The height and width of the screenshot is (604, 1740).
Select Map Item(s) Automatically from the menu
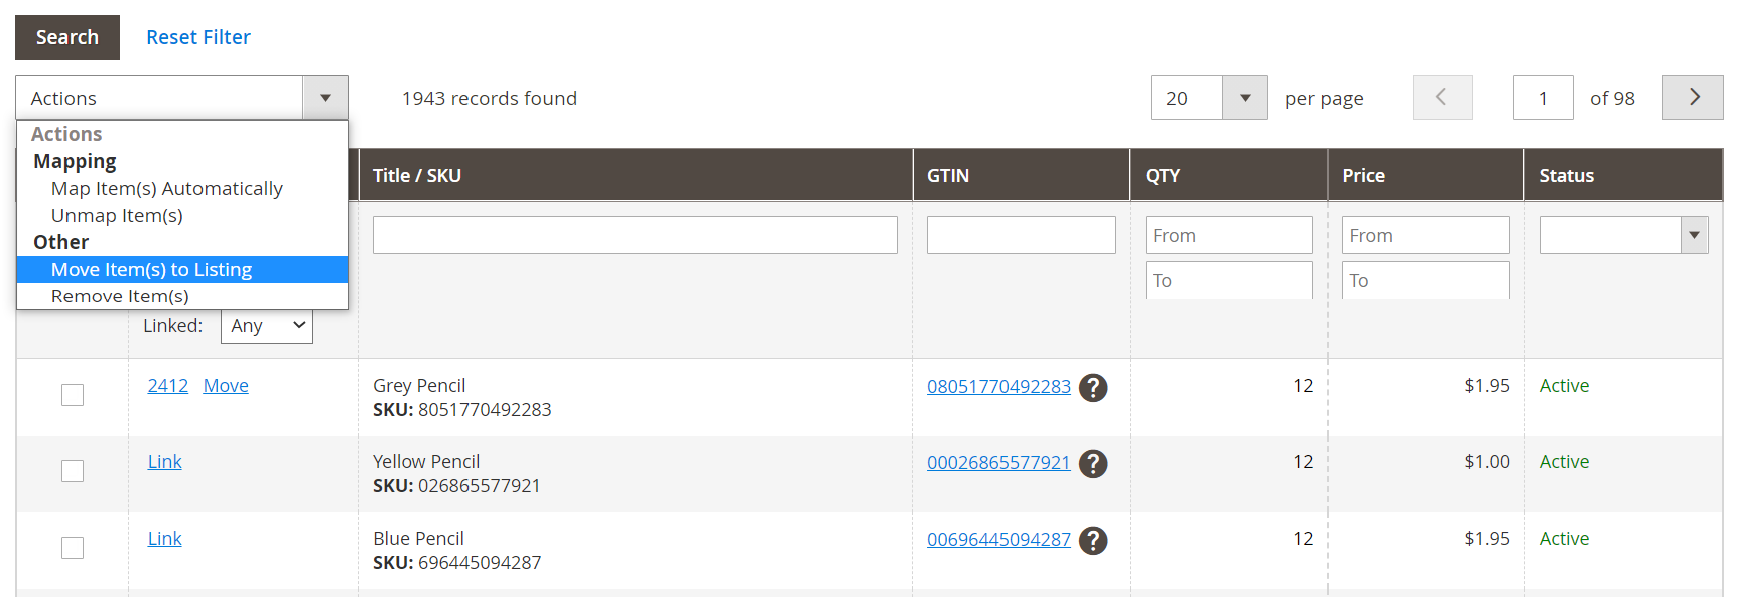167,189
